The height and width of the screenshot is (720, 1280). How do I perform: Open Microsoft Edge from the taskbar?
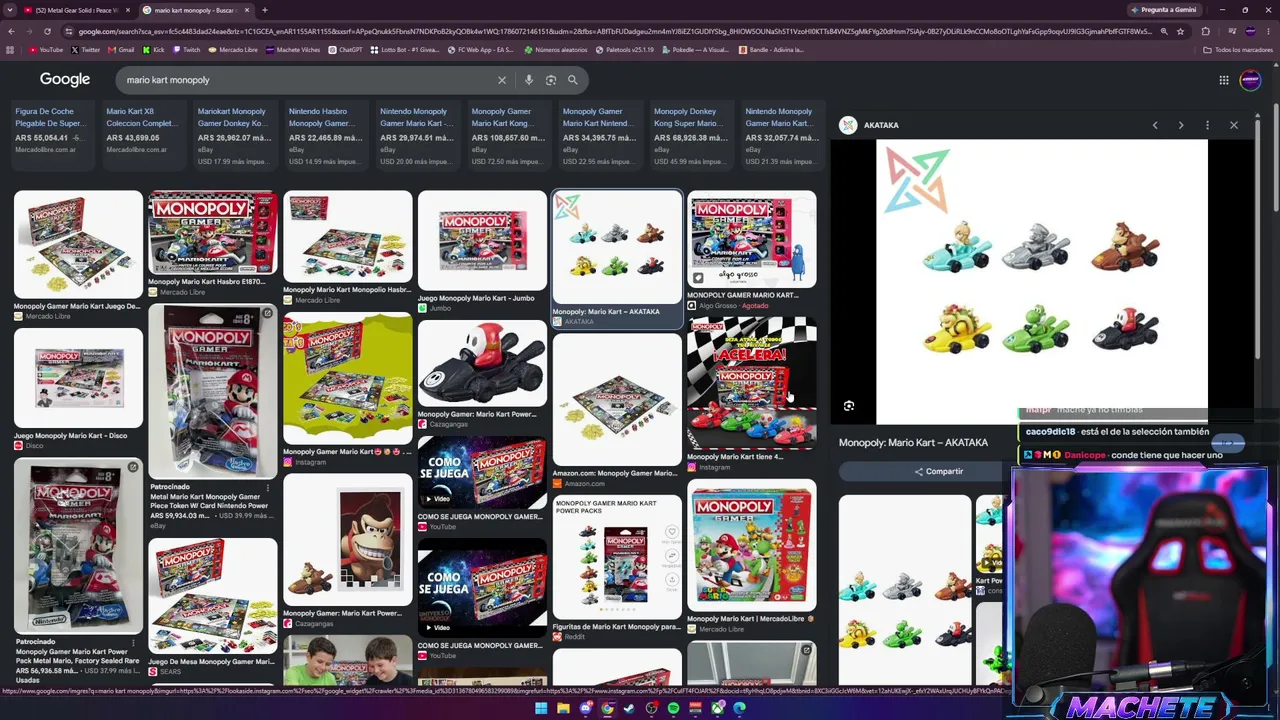click(739, 708)
